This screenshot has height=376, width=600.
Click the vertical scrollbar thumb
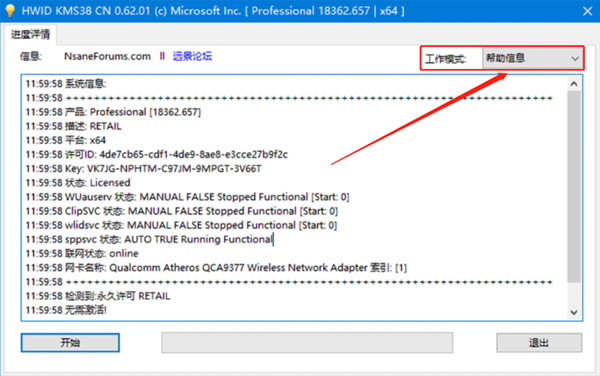[574, 187]
